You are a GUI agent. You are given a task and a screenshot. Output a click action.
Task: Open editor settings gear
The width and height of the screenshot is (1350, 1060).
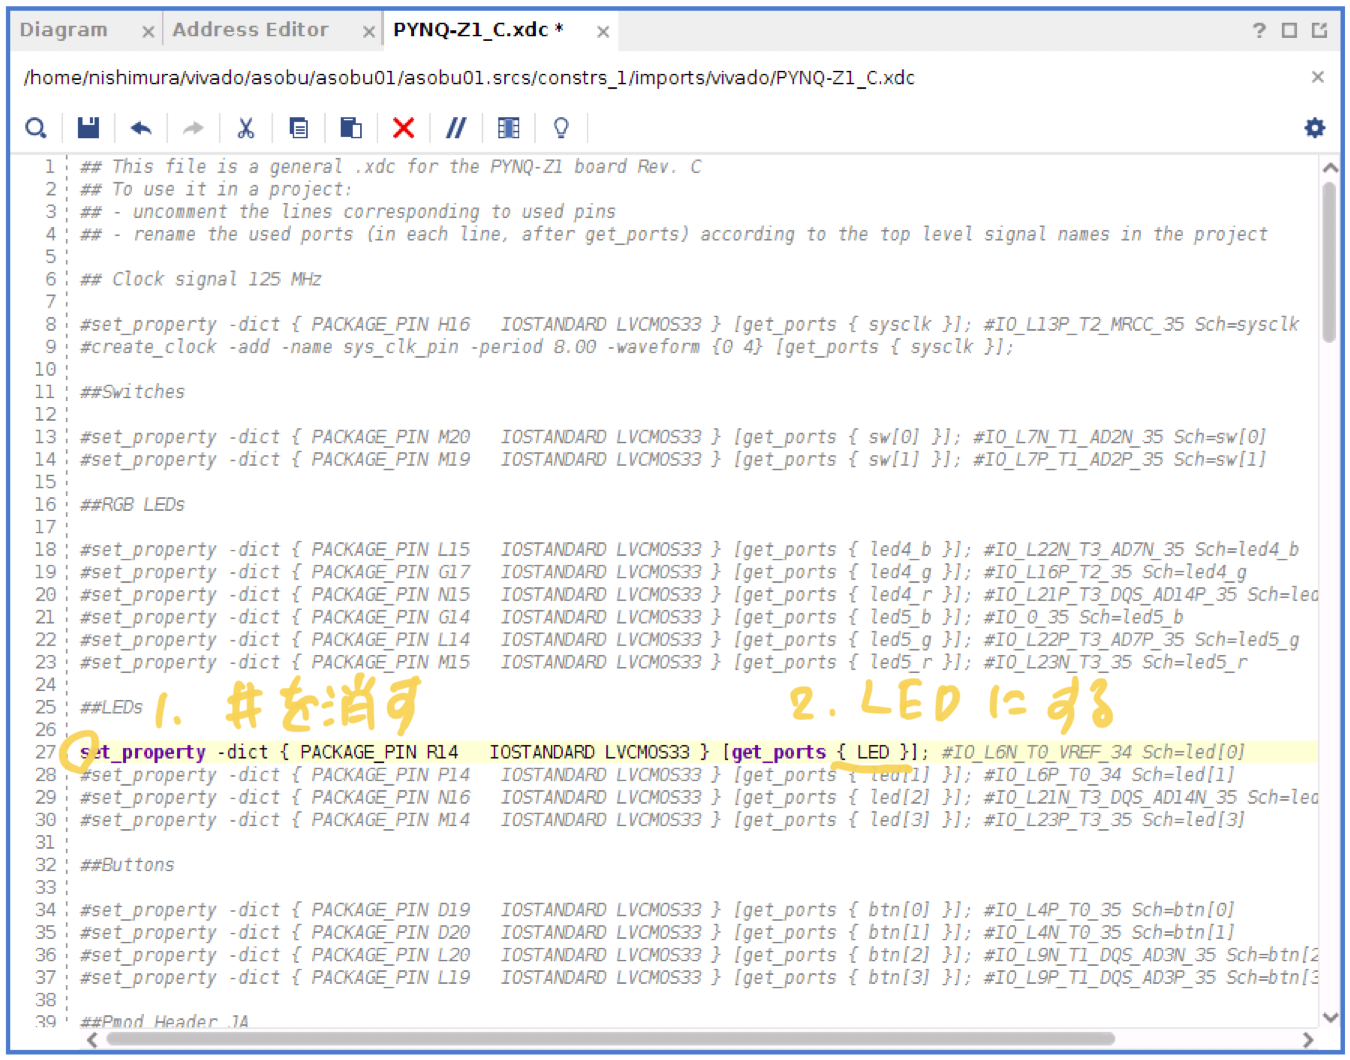(x=1314, y=128)
